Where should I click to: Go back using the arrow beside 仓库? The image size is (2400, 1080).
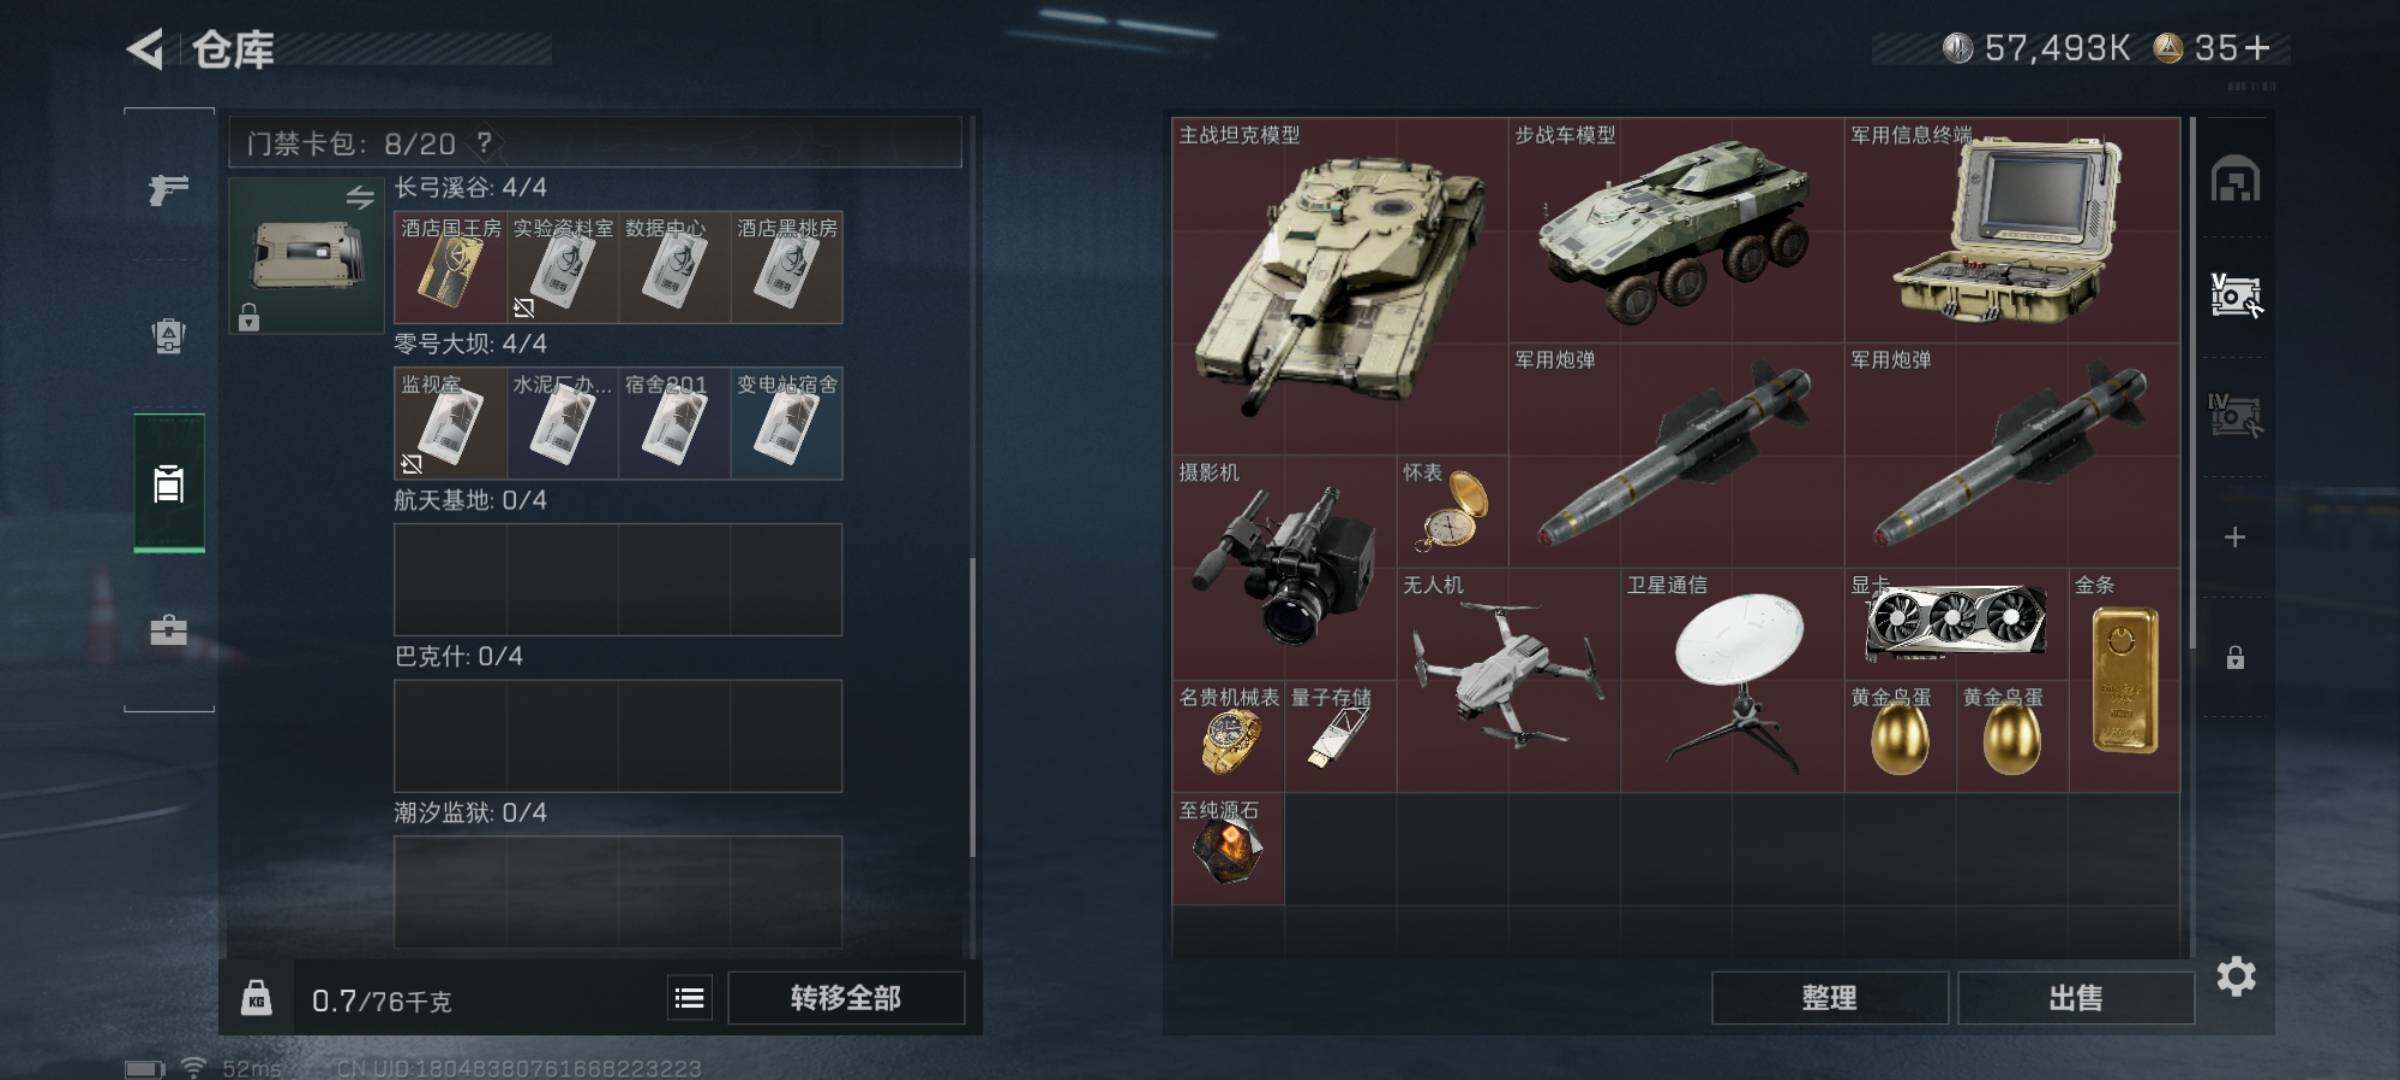[x=146, y=48]
